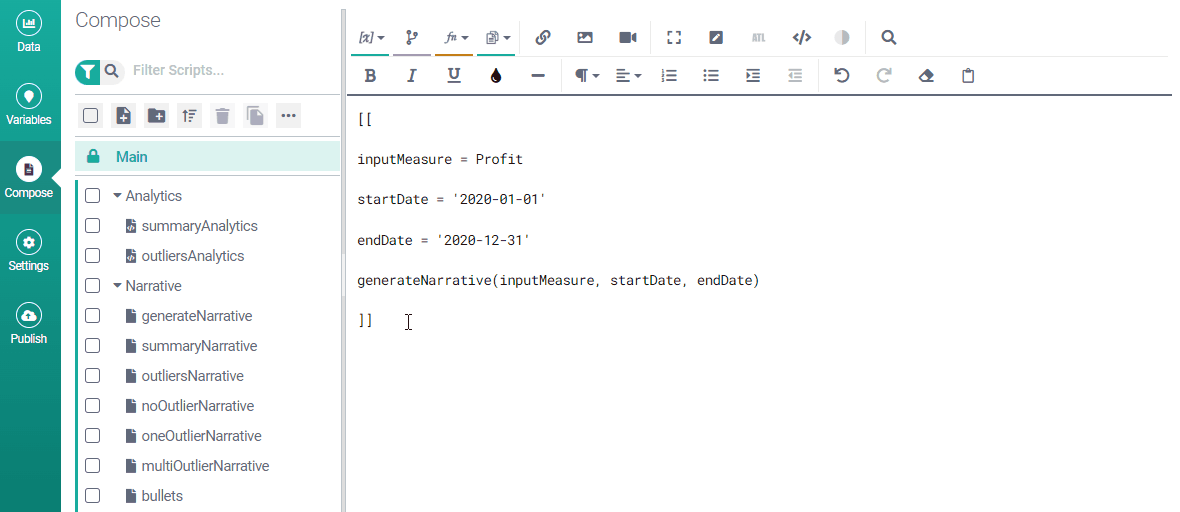
Task: Create an ordered numbered list
Action: tap(669, 76)
